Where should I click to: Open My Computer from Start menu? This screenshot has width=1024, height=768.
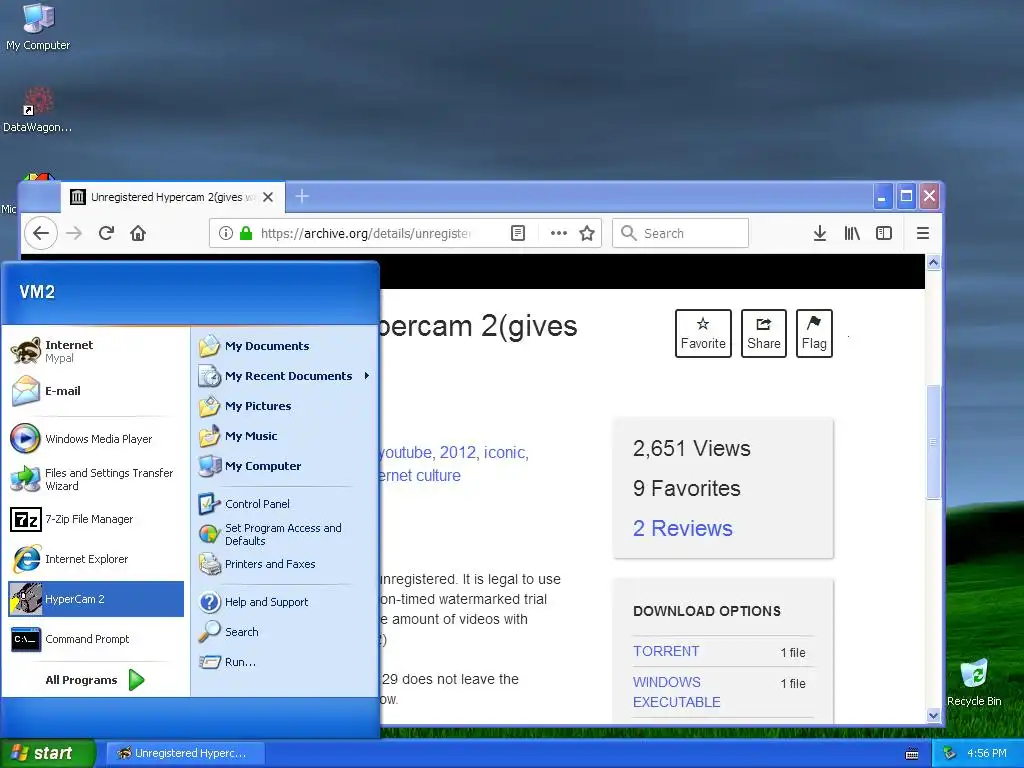point(284,466)
